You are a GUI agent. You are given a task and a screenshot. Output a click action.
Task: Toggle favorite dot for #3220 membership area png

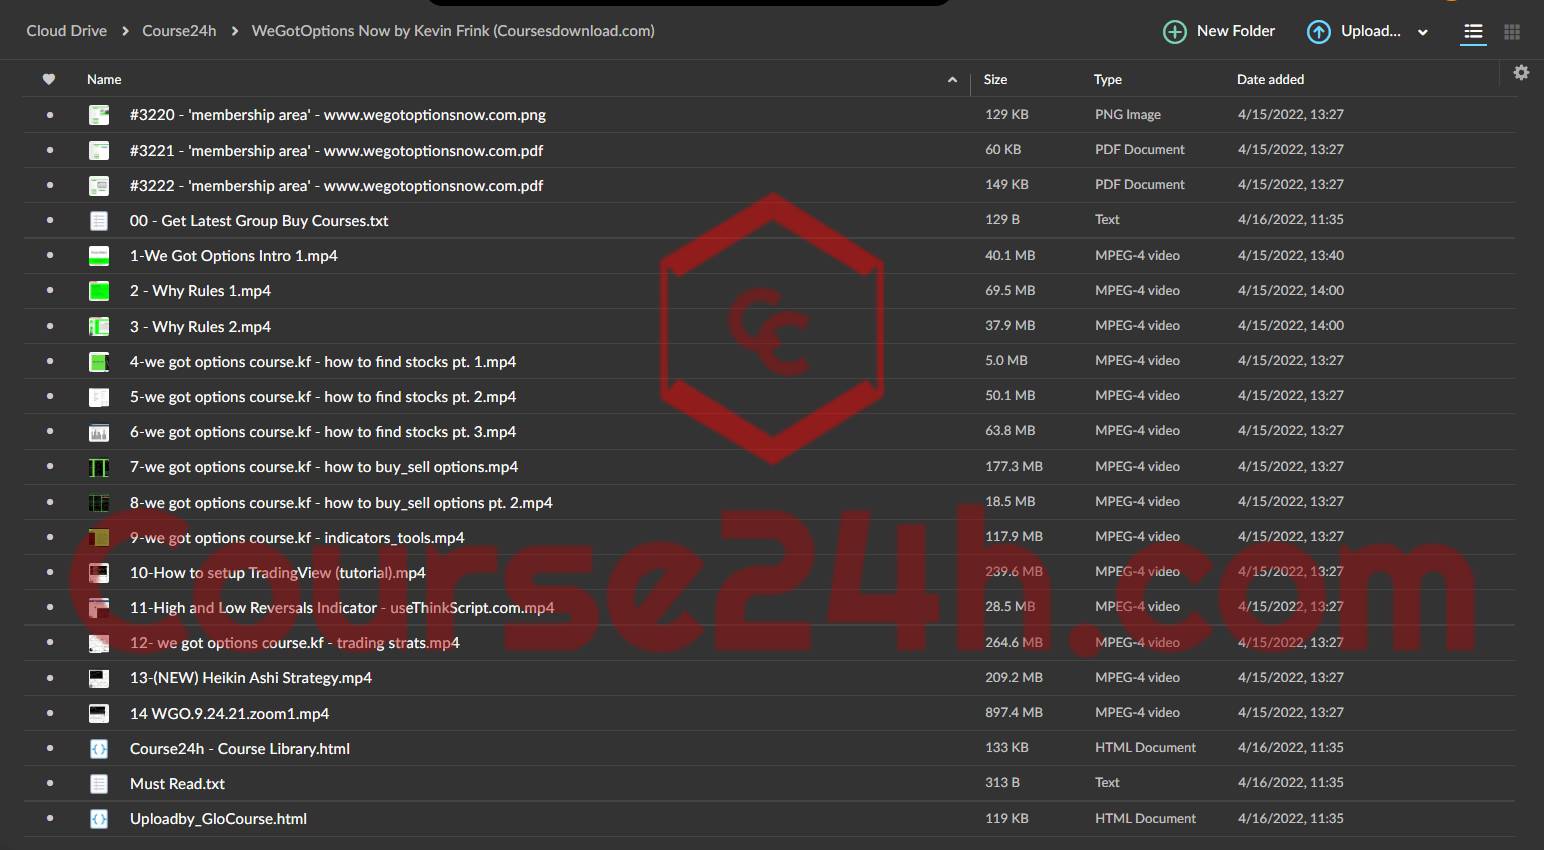point(50,115)
